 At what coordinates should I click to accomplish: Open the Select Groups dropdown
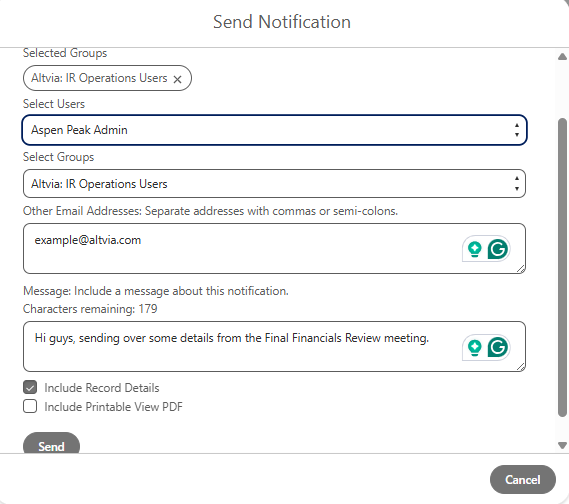pos(274,184)
